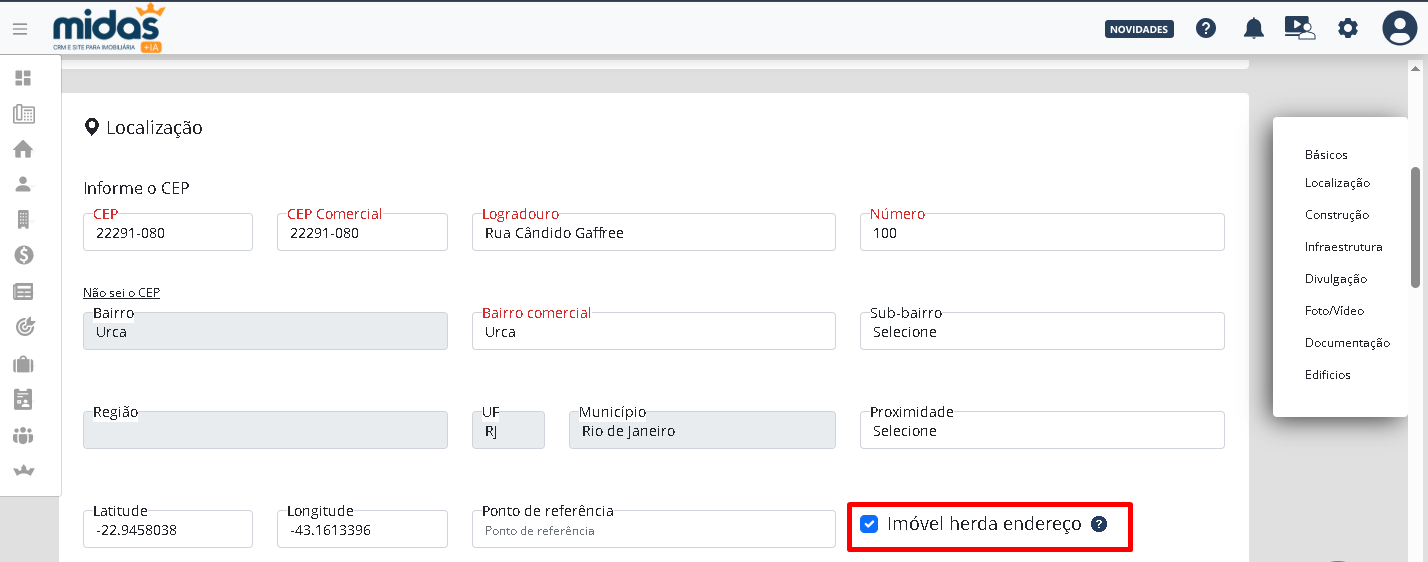Expand the Sub-bairro dropdown

tap(1041, 332)
